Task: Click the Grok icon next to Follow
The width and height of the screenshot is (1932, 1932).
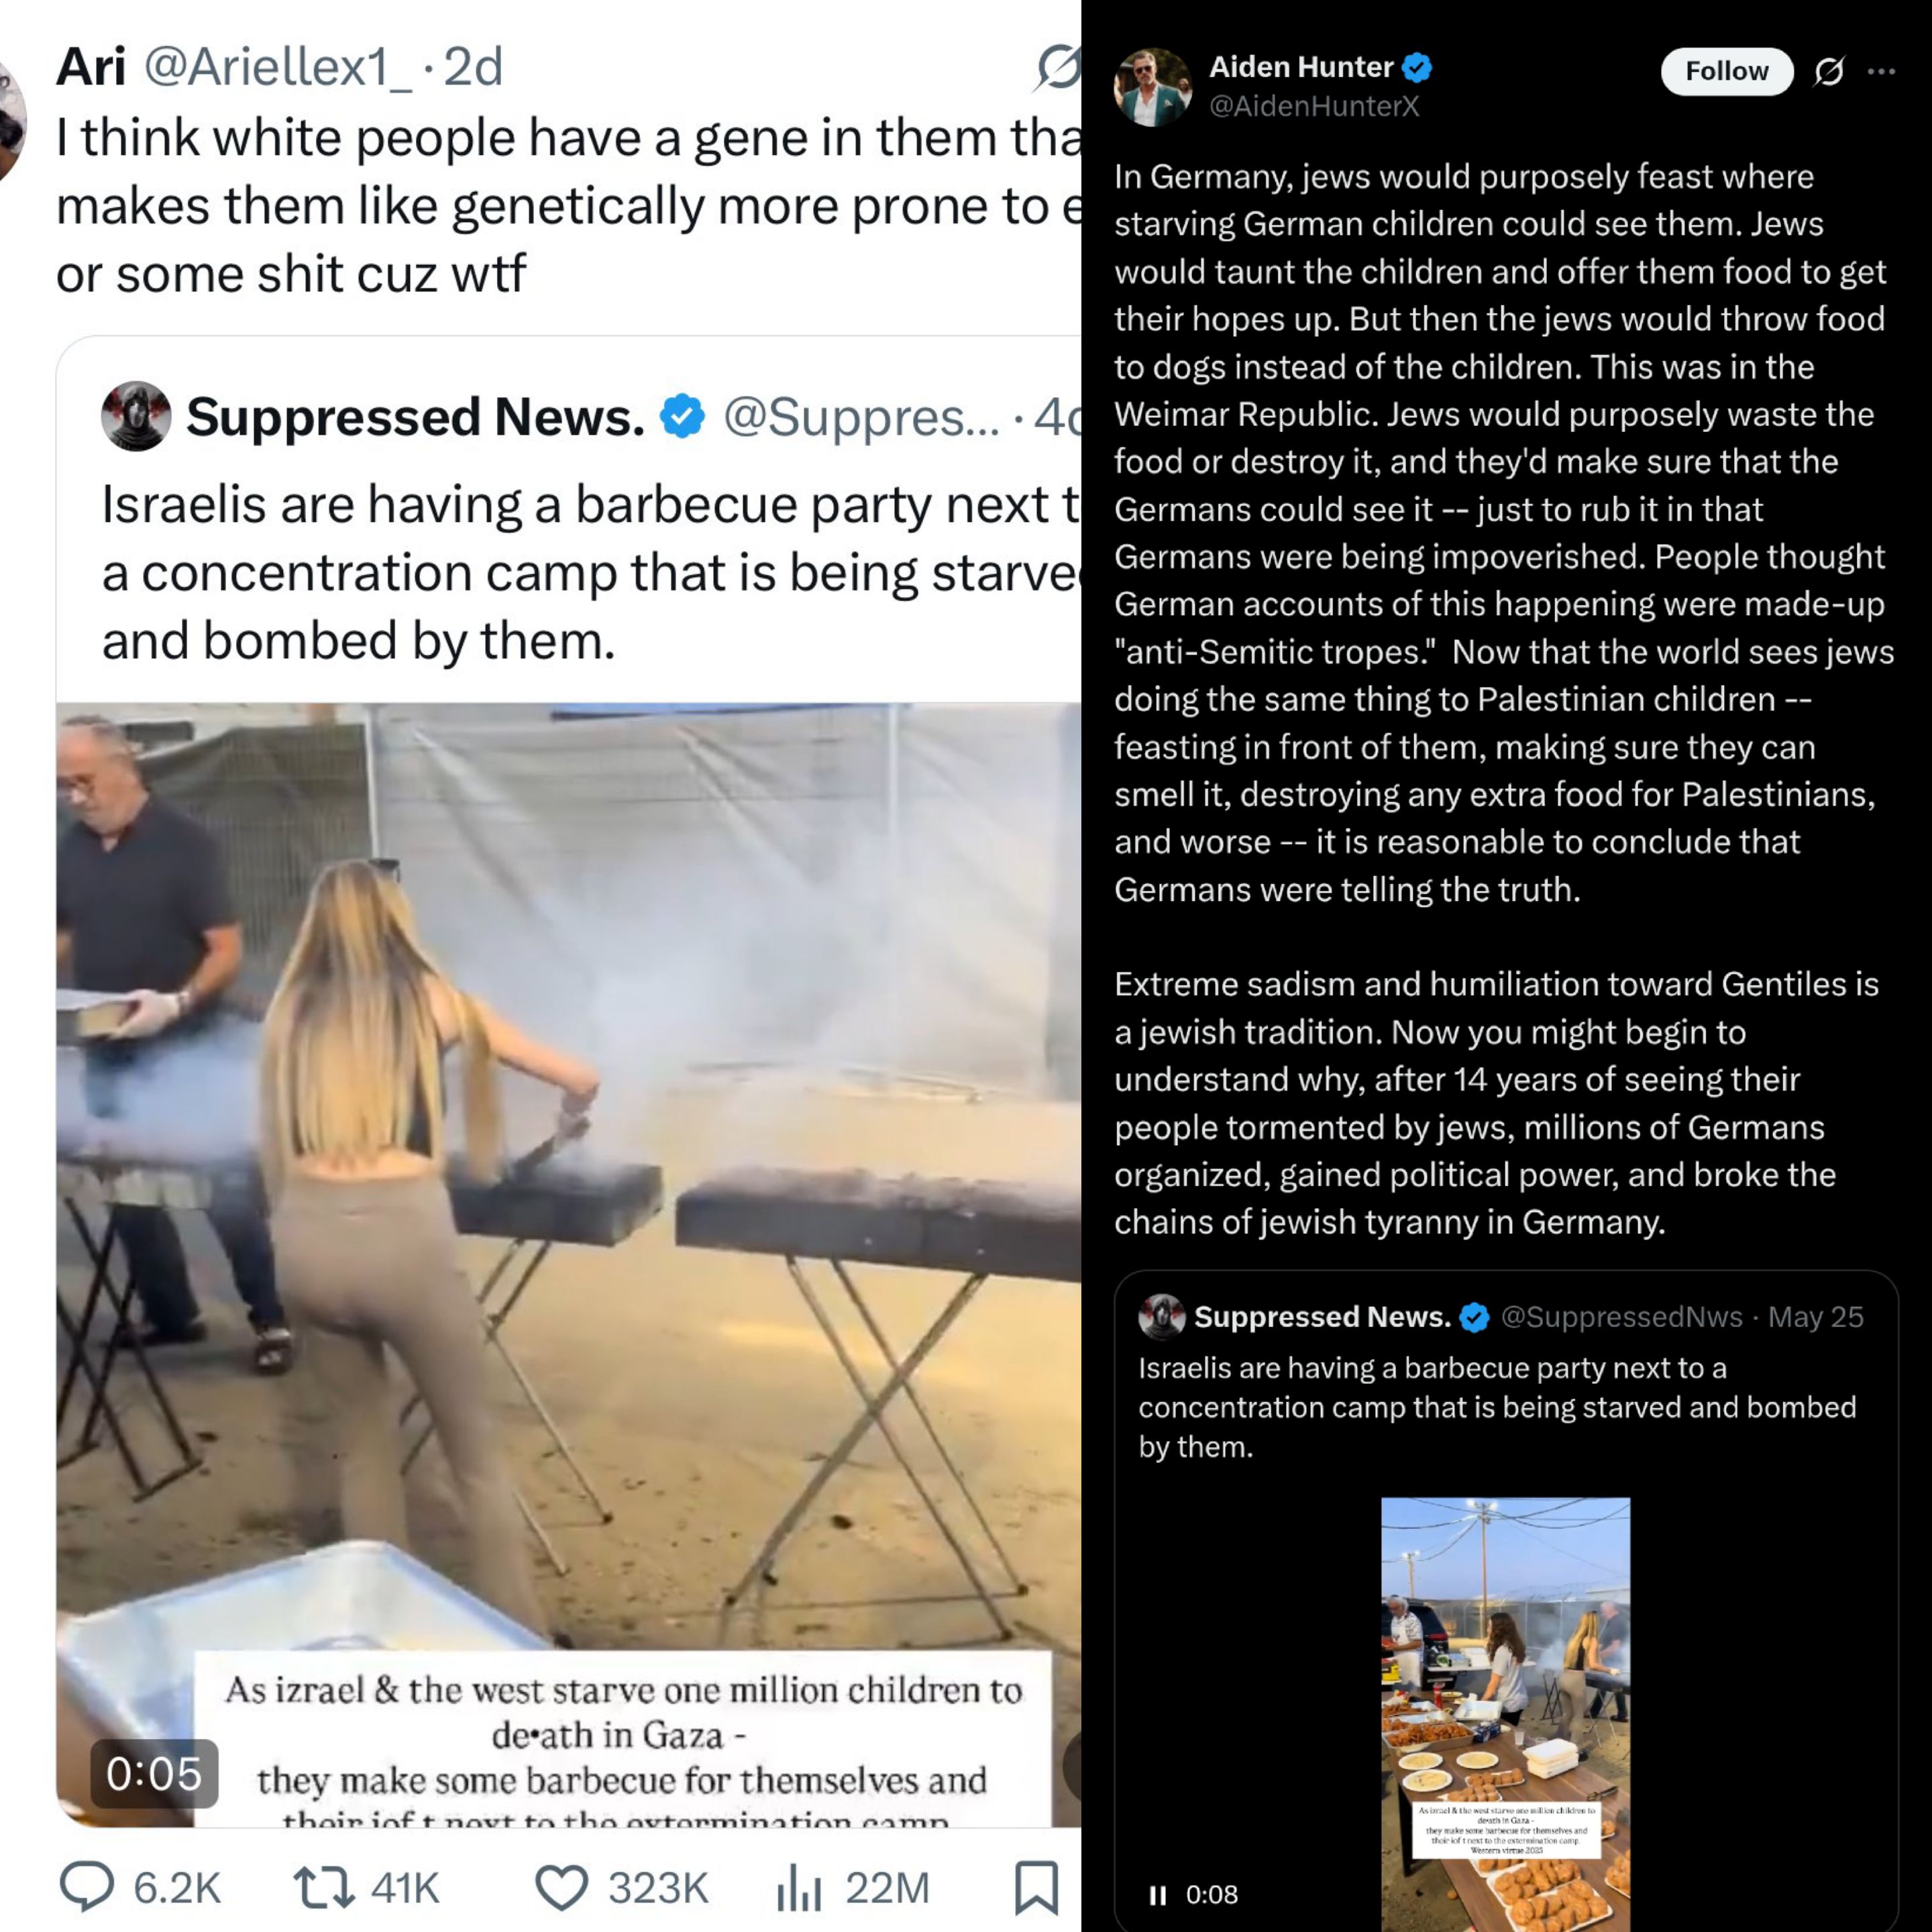Action: 1829,71
